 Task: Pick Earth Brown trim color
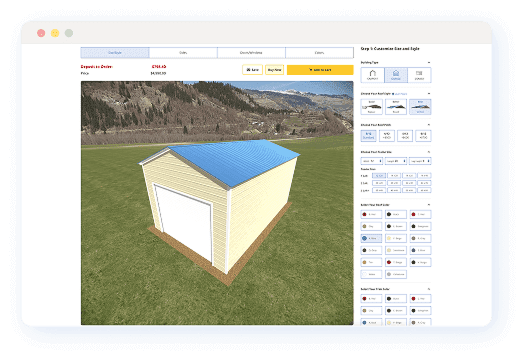[x=396, y=311]
